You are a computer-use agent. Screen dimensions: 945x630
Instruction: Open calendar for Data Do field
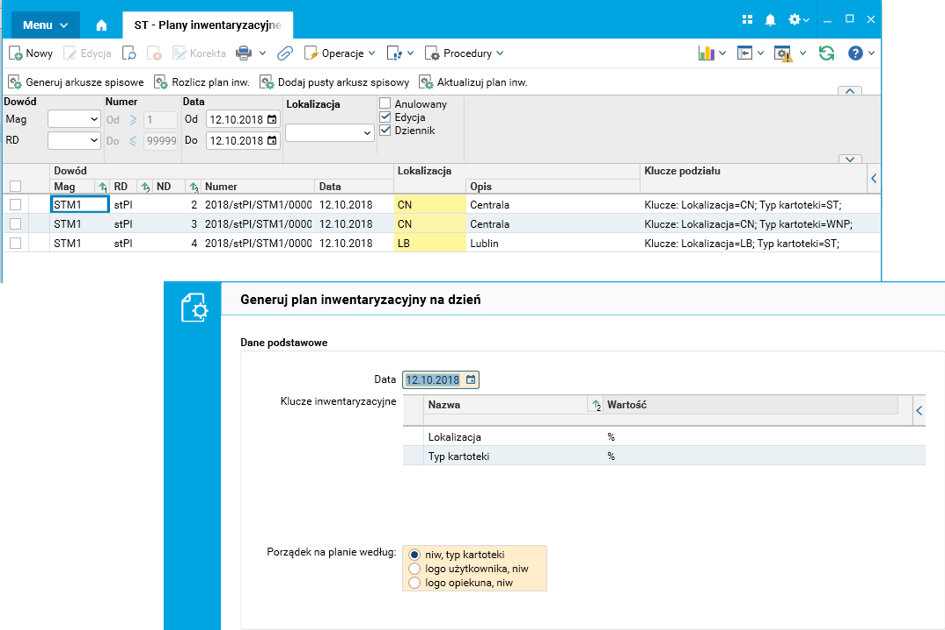[272, 140]
